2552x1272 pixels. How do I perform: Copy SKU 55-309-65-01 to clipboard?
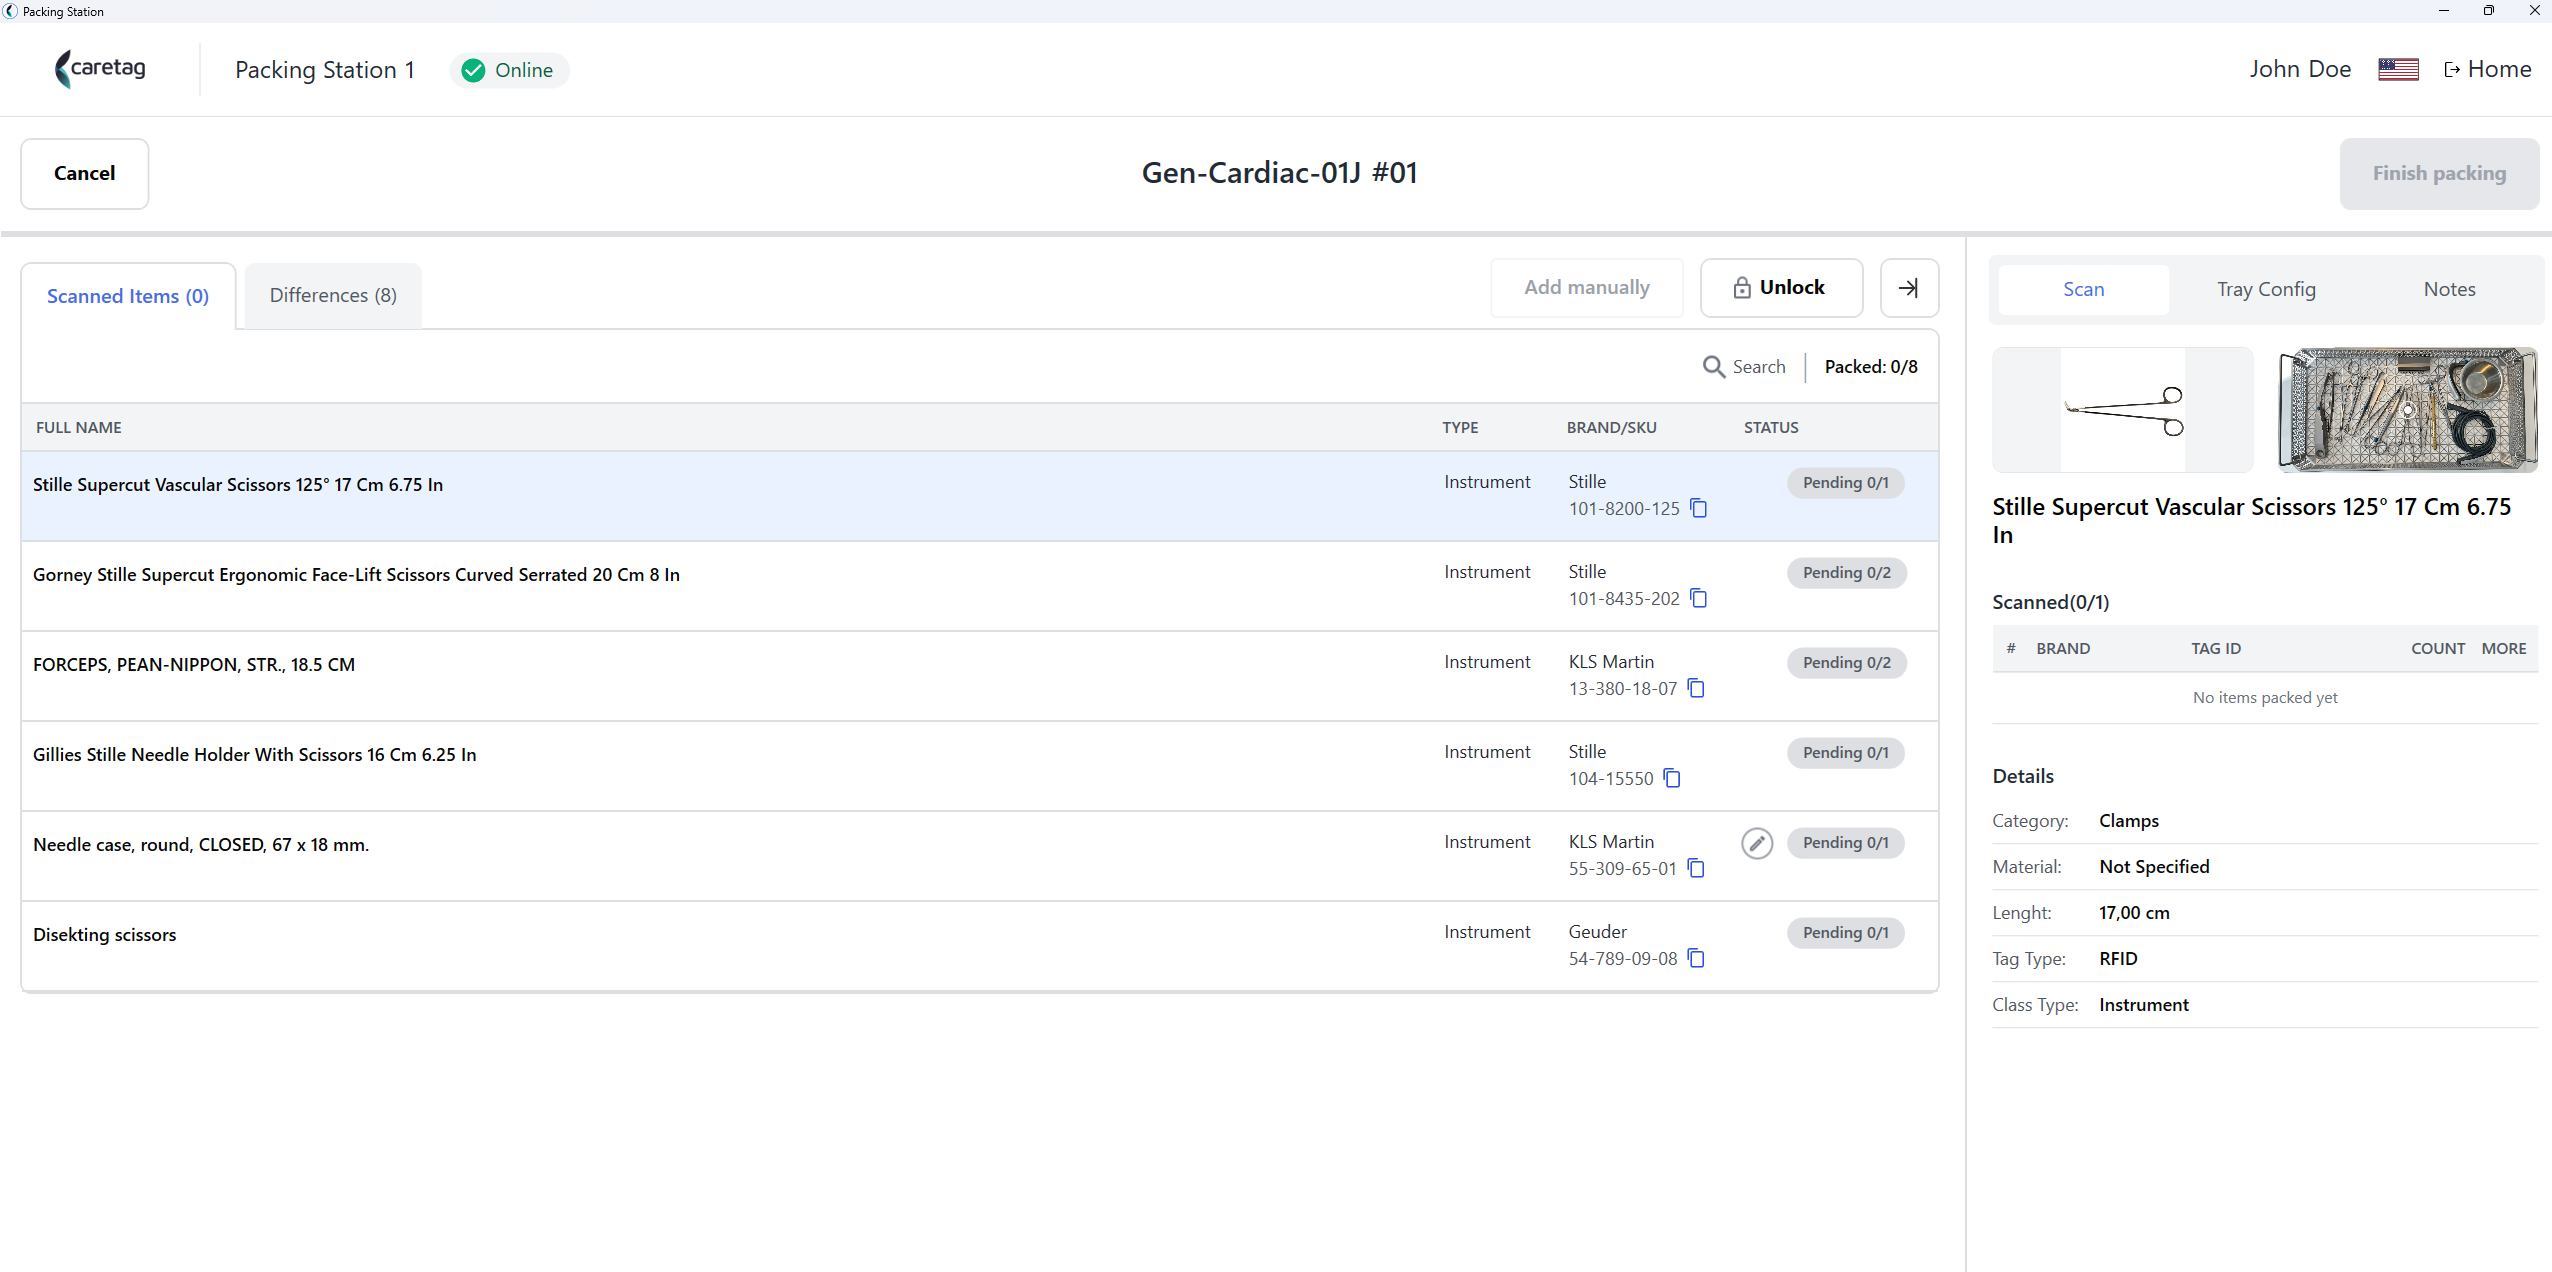1696,868
